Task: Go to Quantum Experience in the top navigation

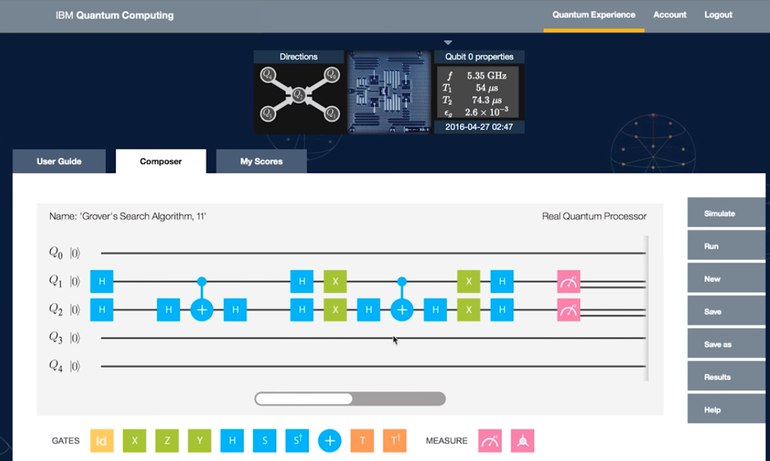Action: click(594, 15)
